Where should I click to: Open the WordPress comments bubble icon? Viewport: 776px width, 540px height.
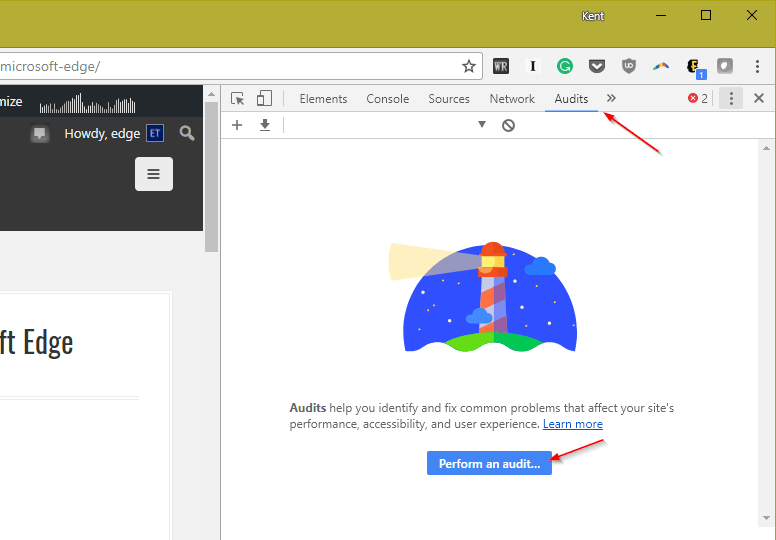point(40,134)
